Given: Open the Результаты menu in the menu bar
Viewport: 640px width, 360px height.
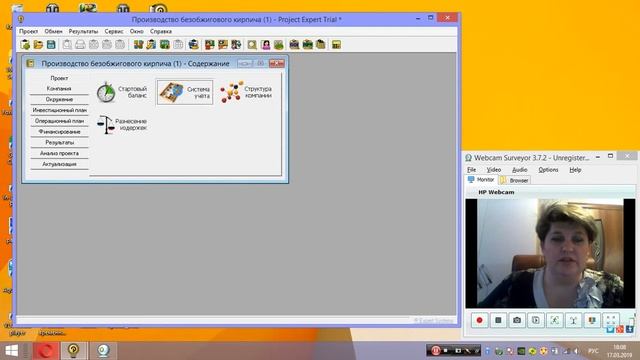Looking at the screenshot, I should pyautogui.click(x=83, y=31).
